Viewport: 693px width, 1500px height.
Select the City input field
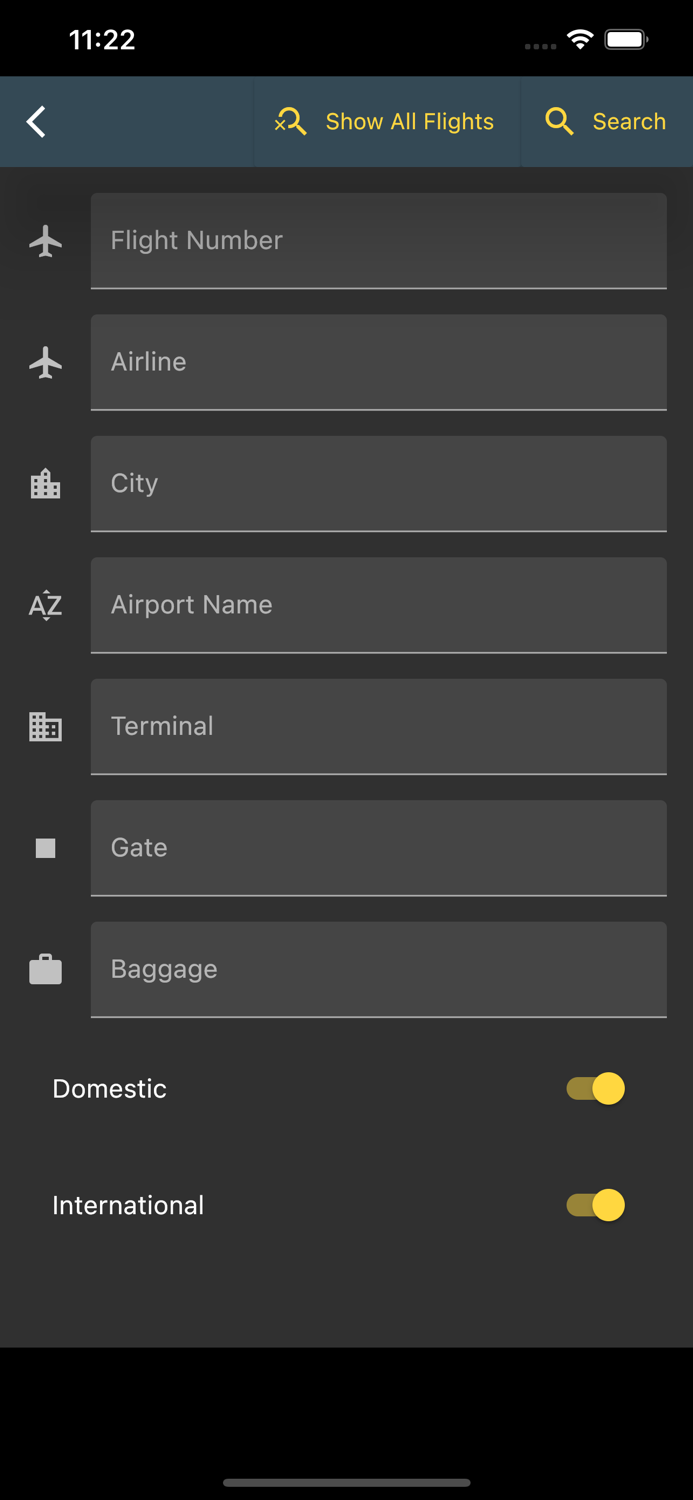[x=378, y=484]
